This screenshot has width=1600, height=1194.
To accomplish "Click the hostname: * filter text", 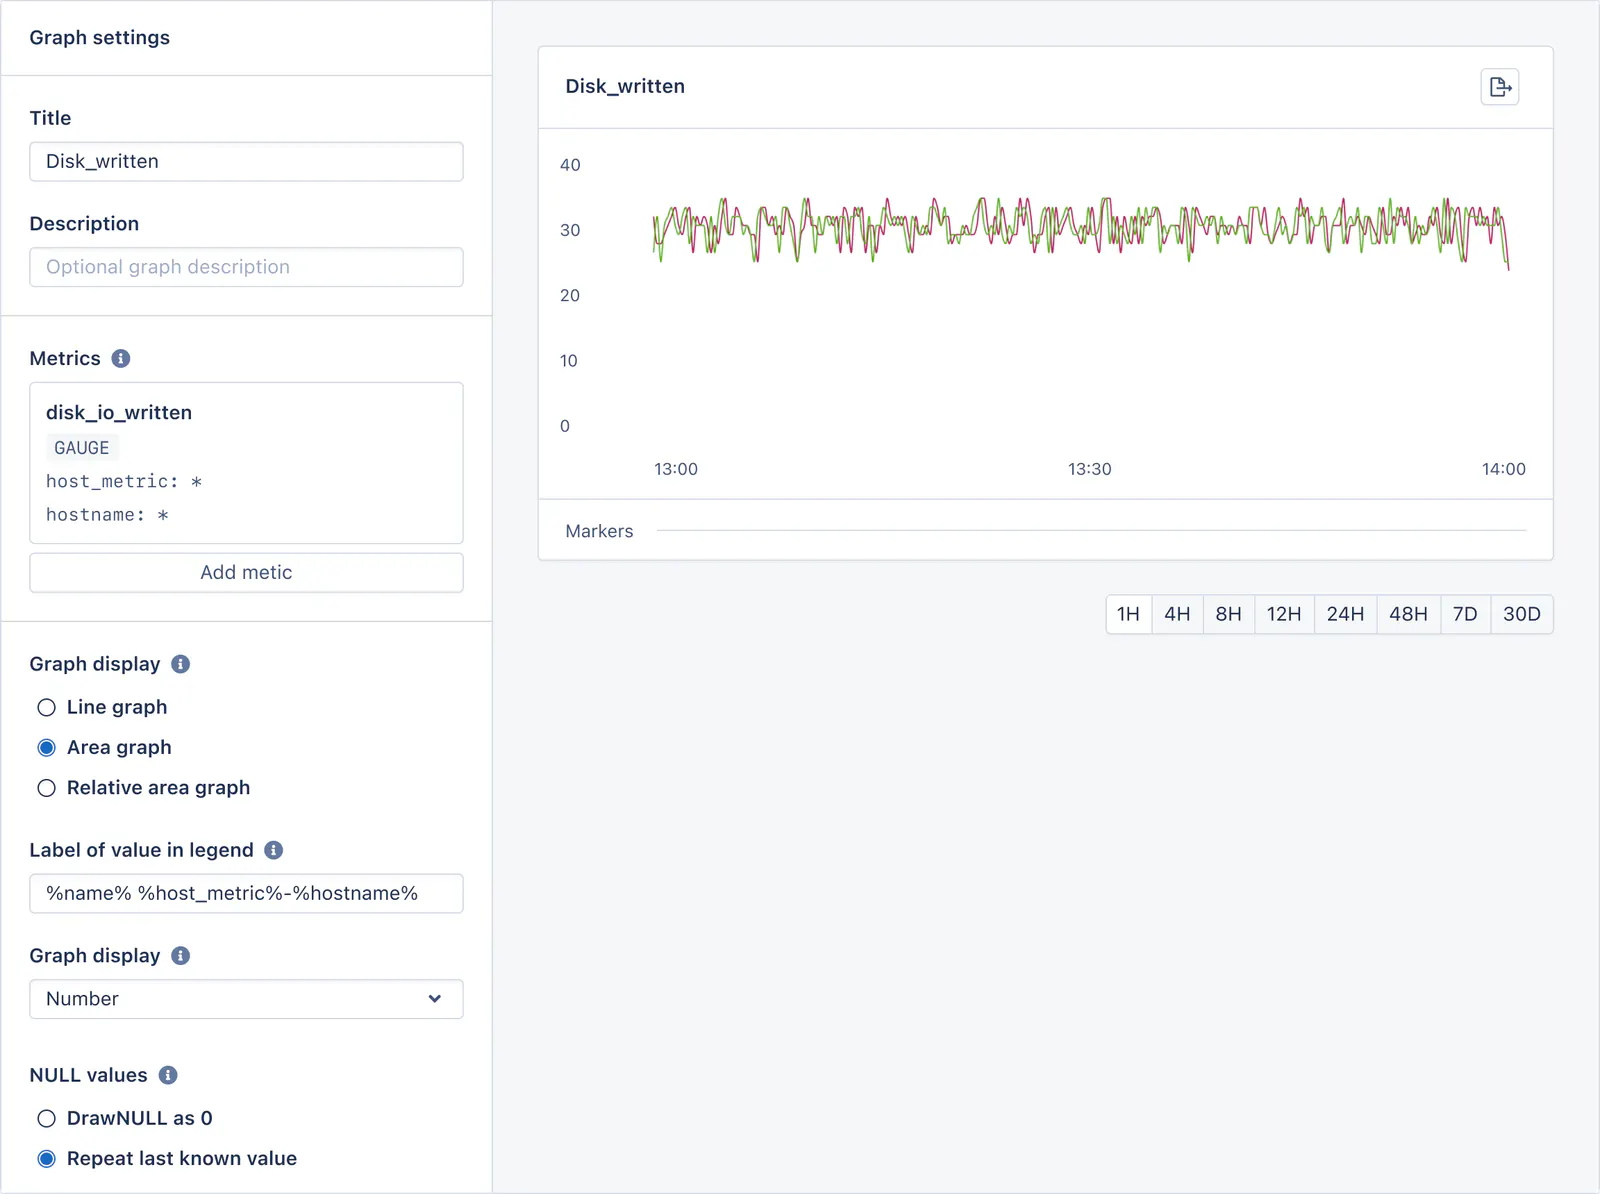I will tap(107, 515).
